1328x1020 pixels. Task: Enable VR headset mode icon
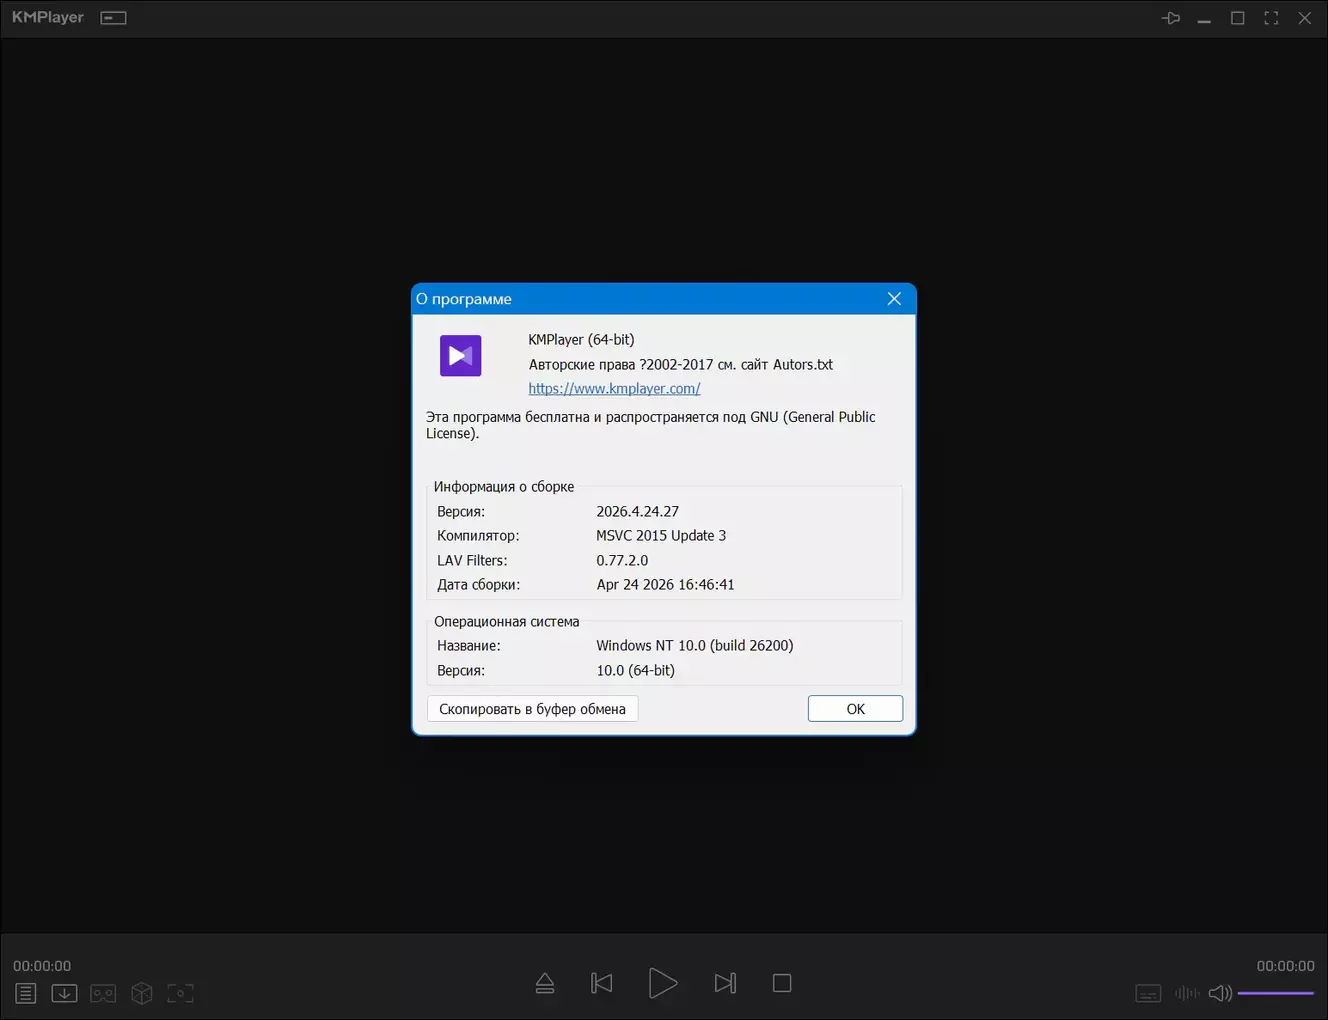[103, 993]
